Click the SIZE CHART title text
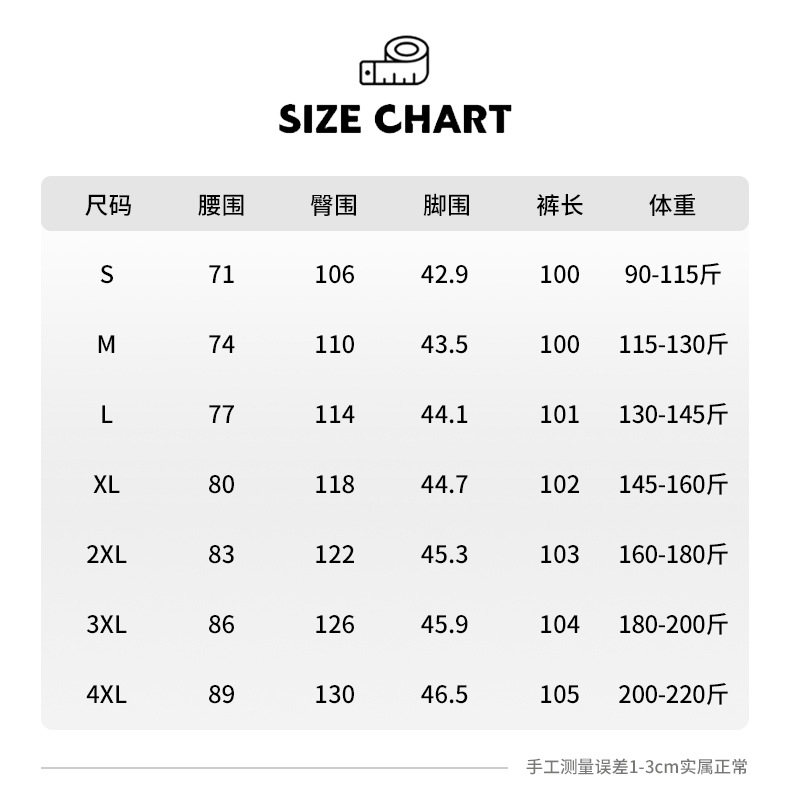The image size is (790, 808). tap(394, 120)
